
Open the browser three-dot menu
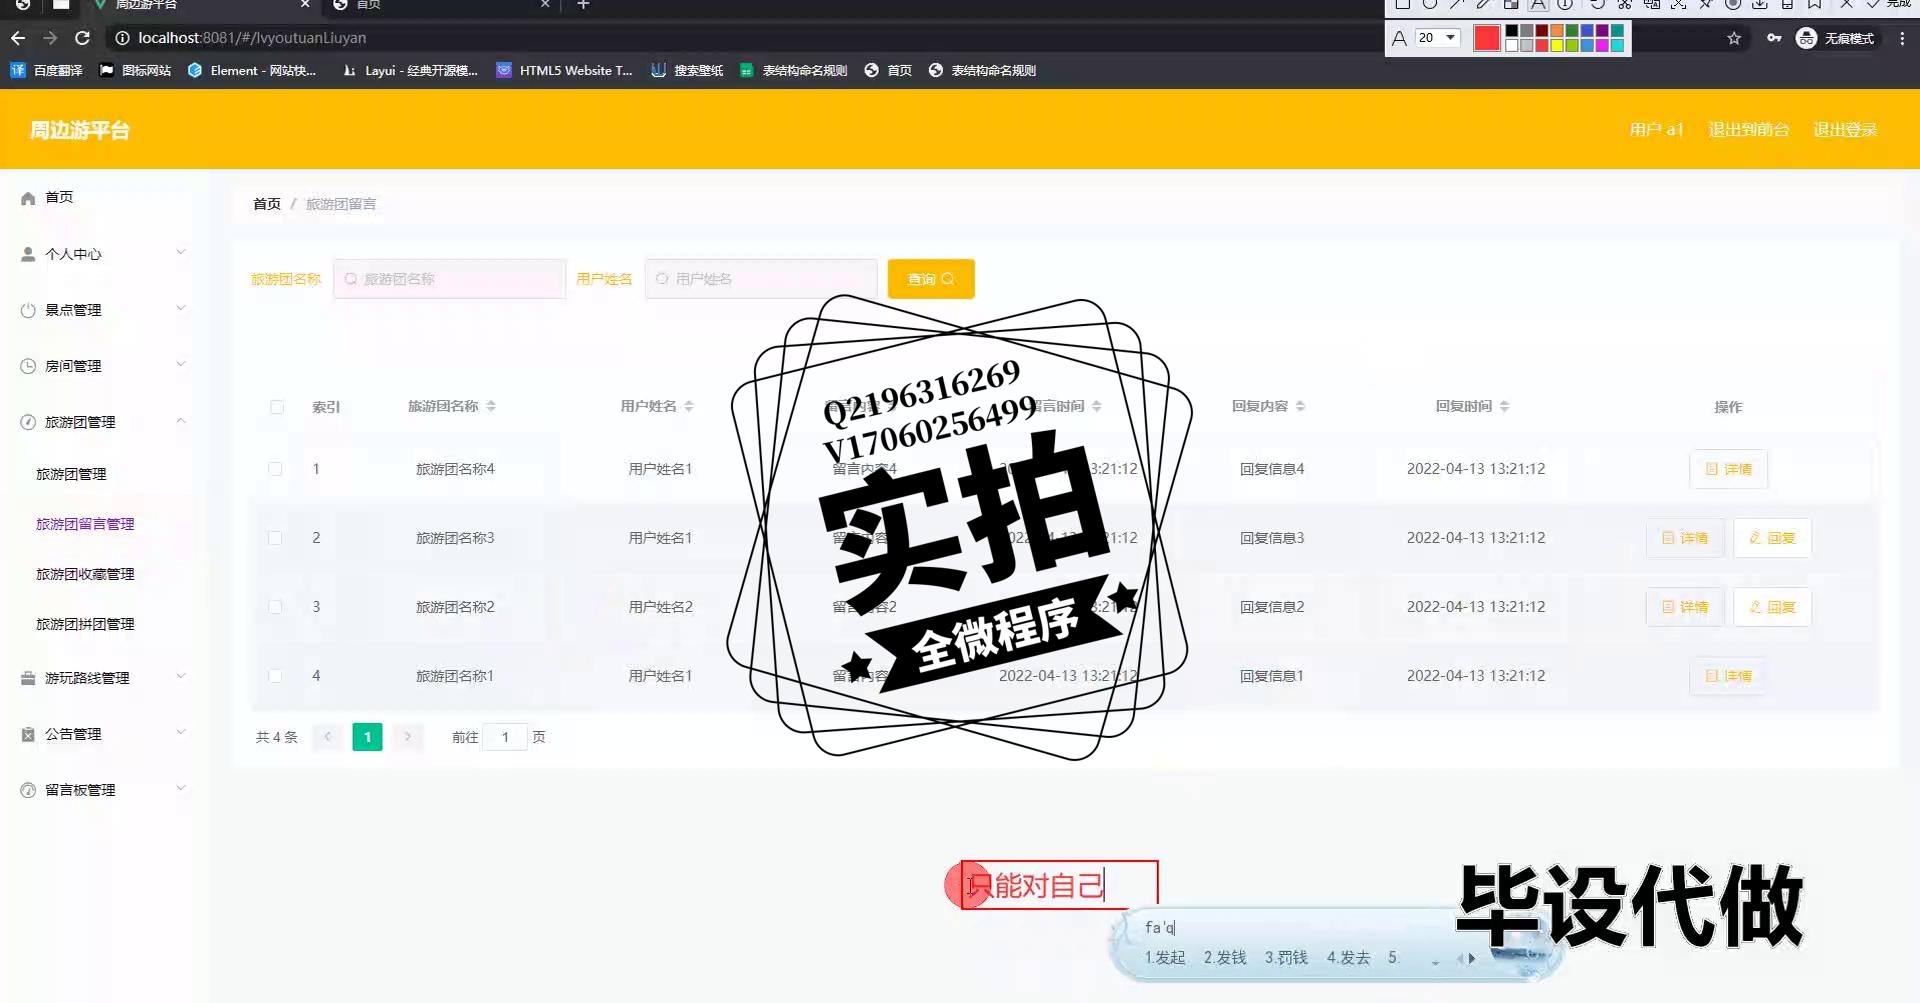tap(1902, 38)
